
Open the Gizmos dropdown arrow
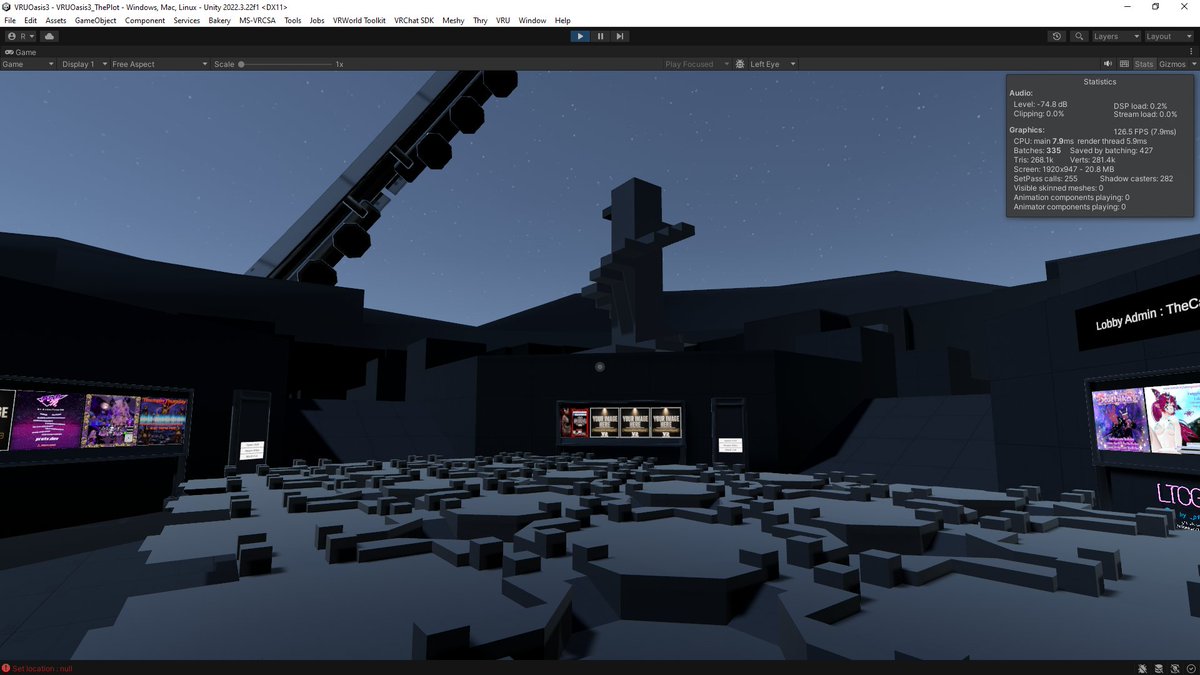1192,64
